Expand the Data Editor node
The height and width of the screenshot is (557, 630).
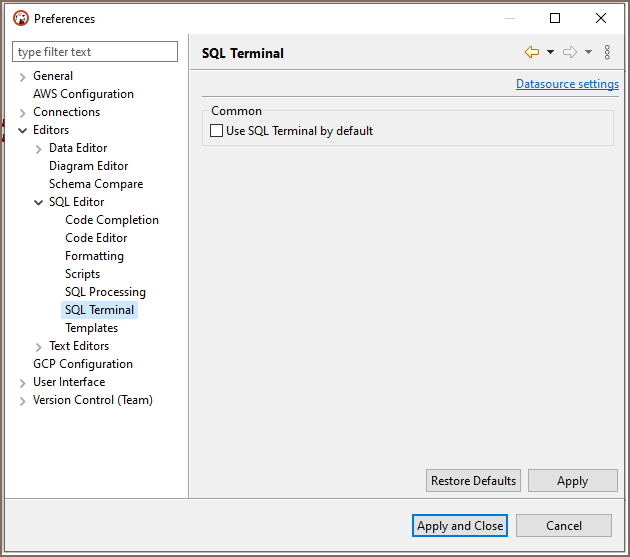click(39, 149)
